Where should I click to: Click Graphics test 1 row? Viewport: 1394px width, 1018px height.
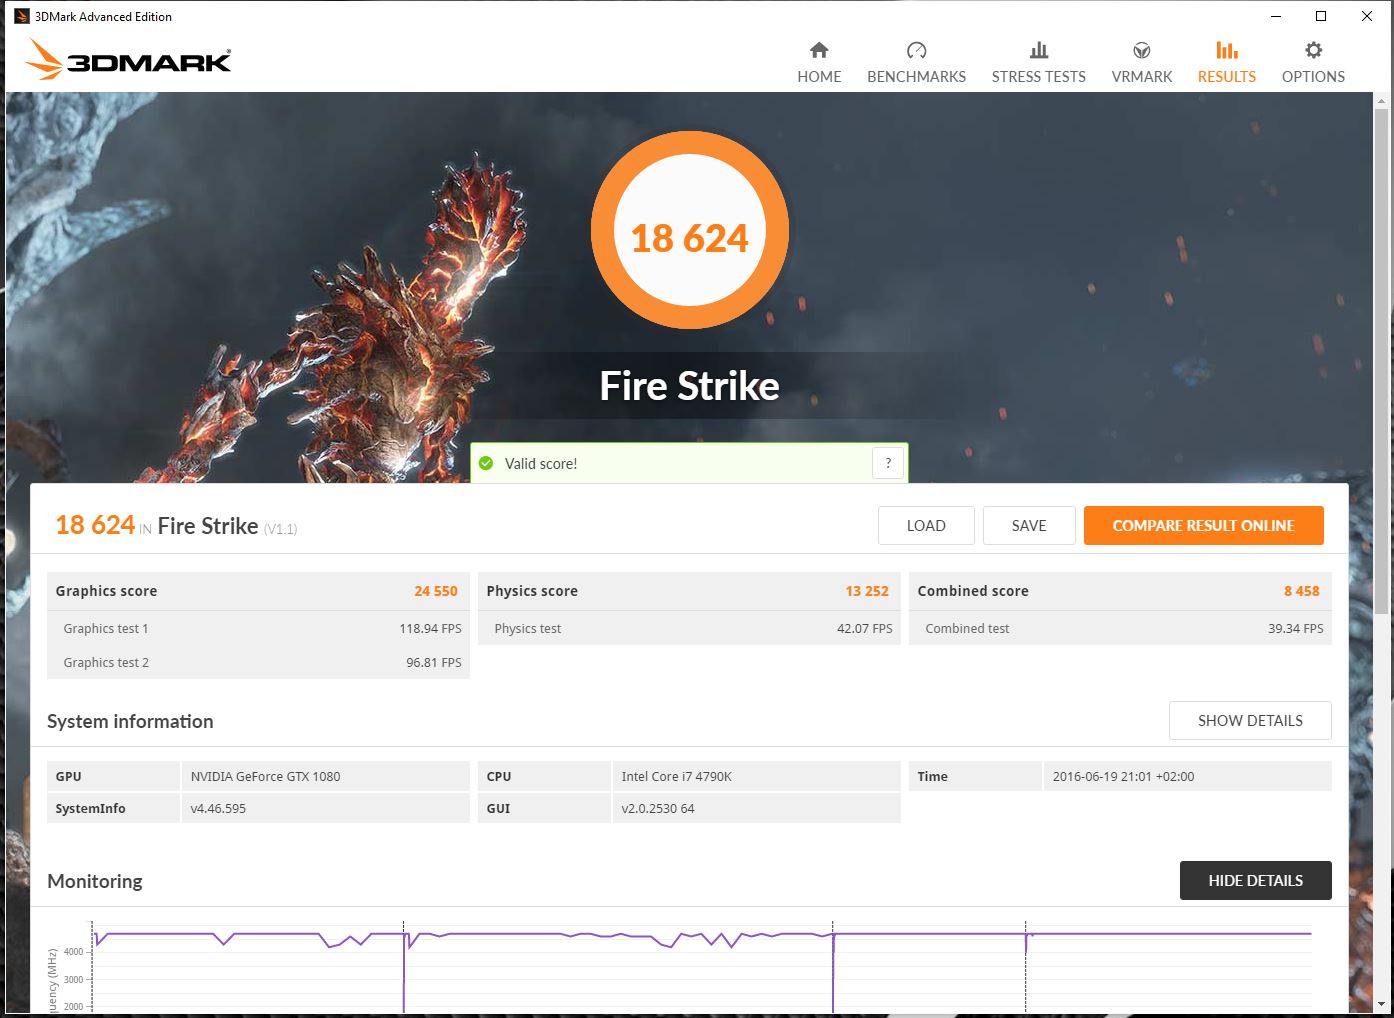click(x=258, y=628)
